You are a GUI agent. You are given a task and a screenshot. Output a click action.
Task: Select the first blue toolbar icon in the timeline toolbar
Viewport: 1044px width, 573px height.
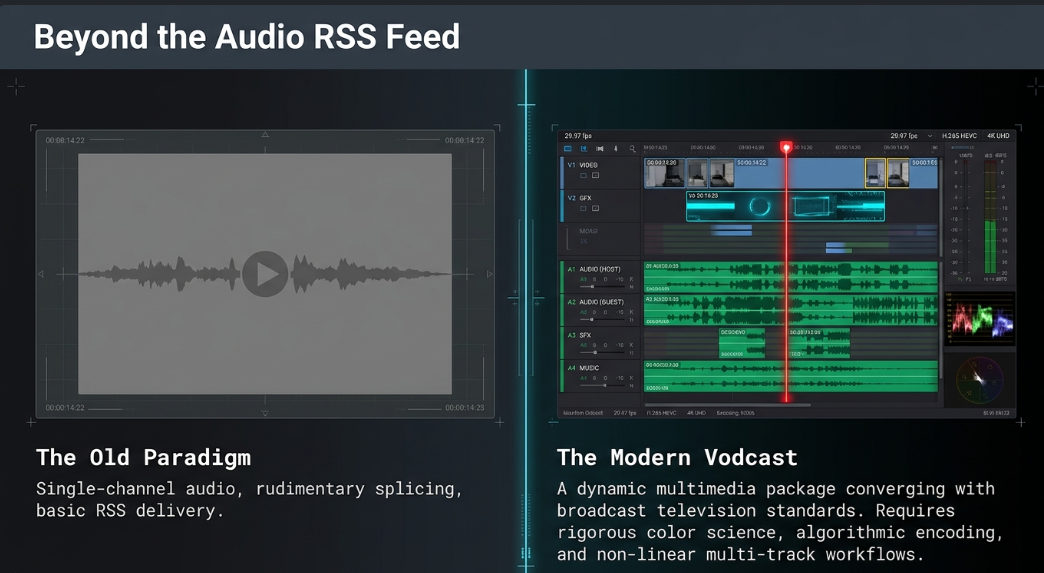pos(568,148)
